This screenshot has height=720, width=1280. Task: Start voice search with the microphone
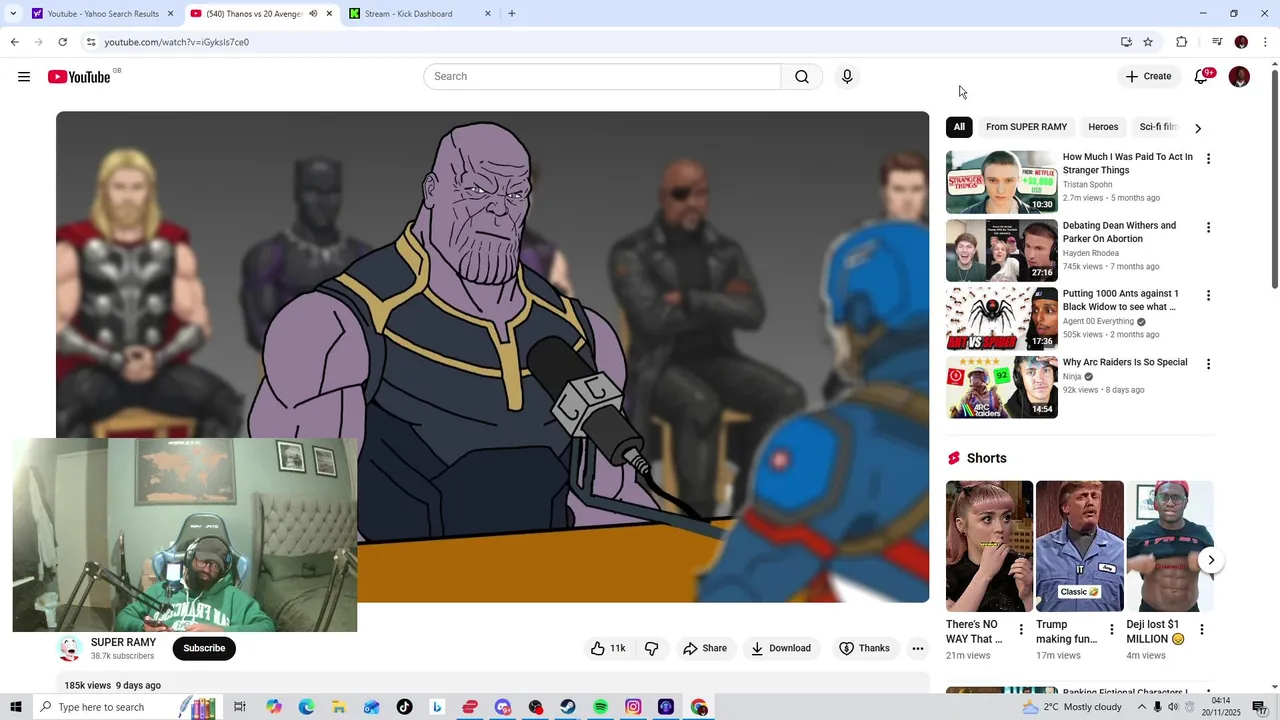[x=847, y=77]
